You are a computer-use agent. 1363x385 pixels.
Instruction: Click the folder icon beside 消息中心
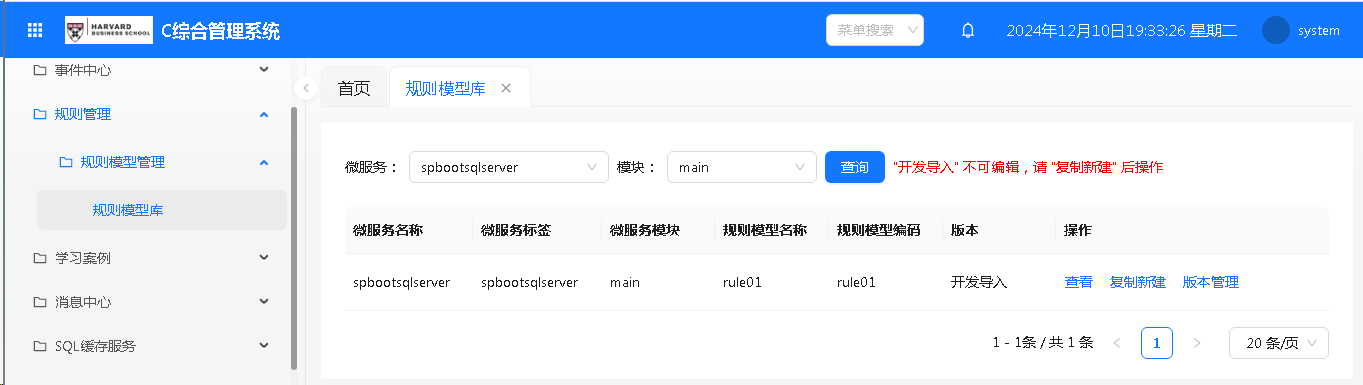point(40,302)
